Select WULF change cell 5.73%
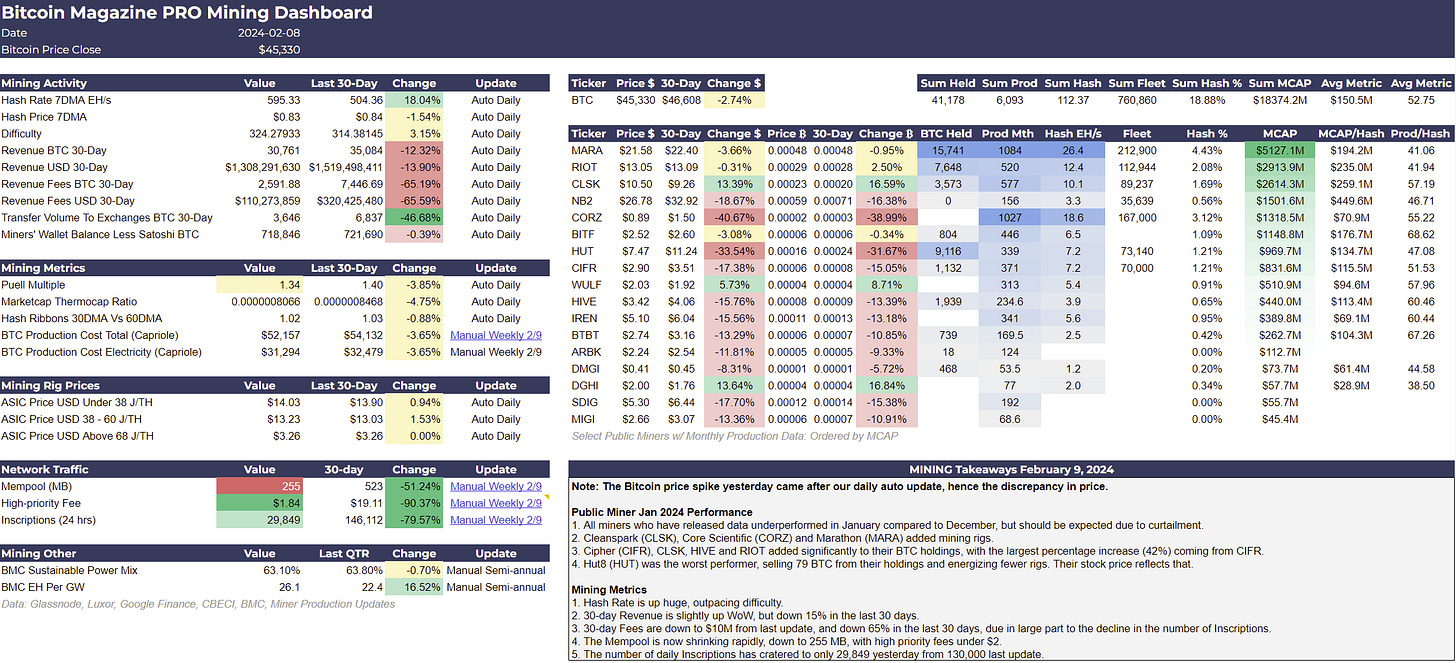This screenshot has height=663, width=1456. [736, 285]
